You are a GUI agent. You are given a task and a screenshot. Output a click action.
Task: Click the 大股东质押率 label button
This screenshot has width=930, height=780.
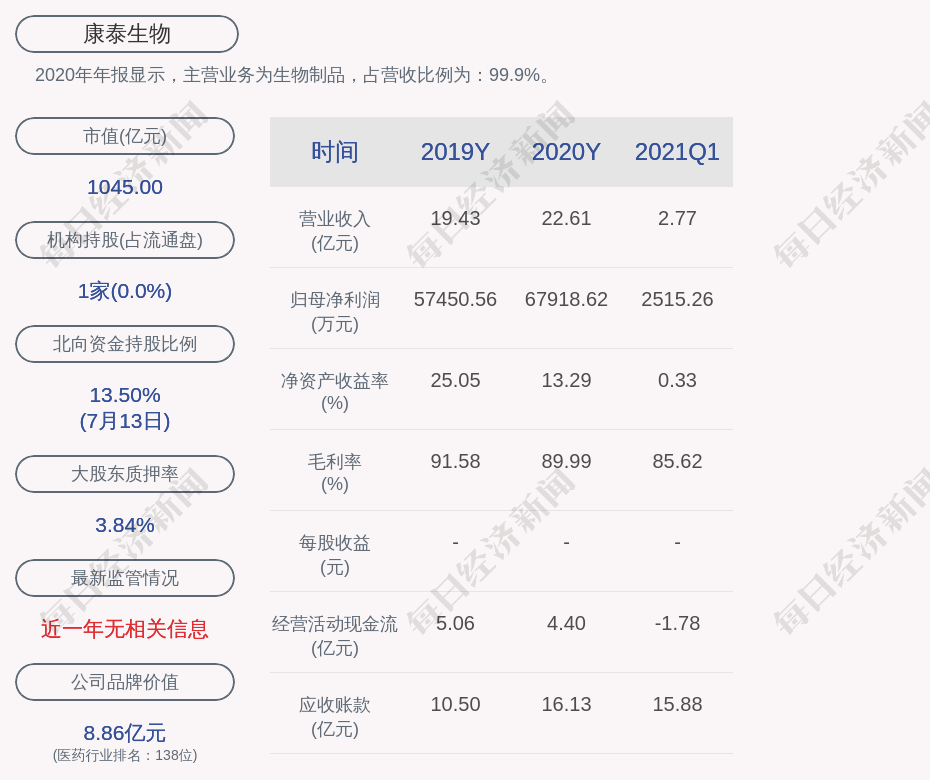pyautogui.click(x=125, y=474)
